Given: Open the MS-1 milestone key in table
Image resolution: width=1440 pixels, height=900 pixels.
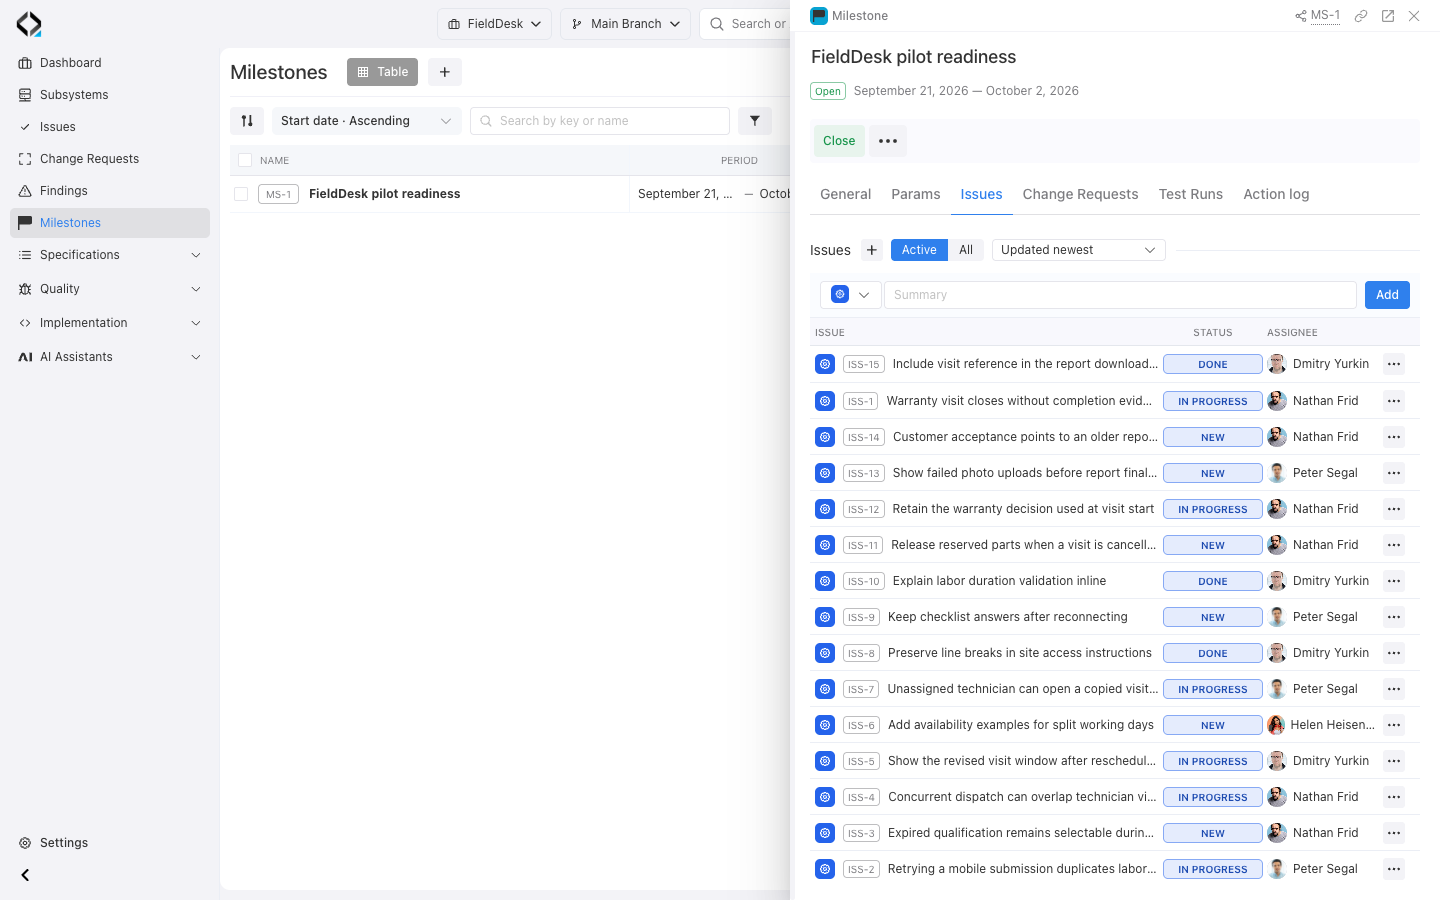Looking at the screenshot, I should (x=278, y=194).
